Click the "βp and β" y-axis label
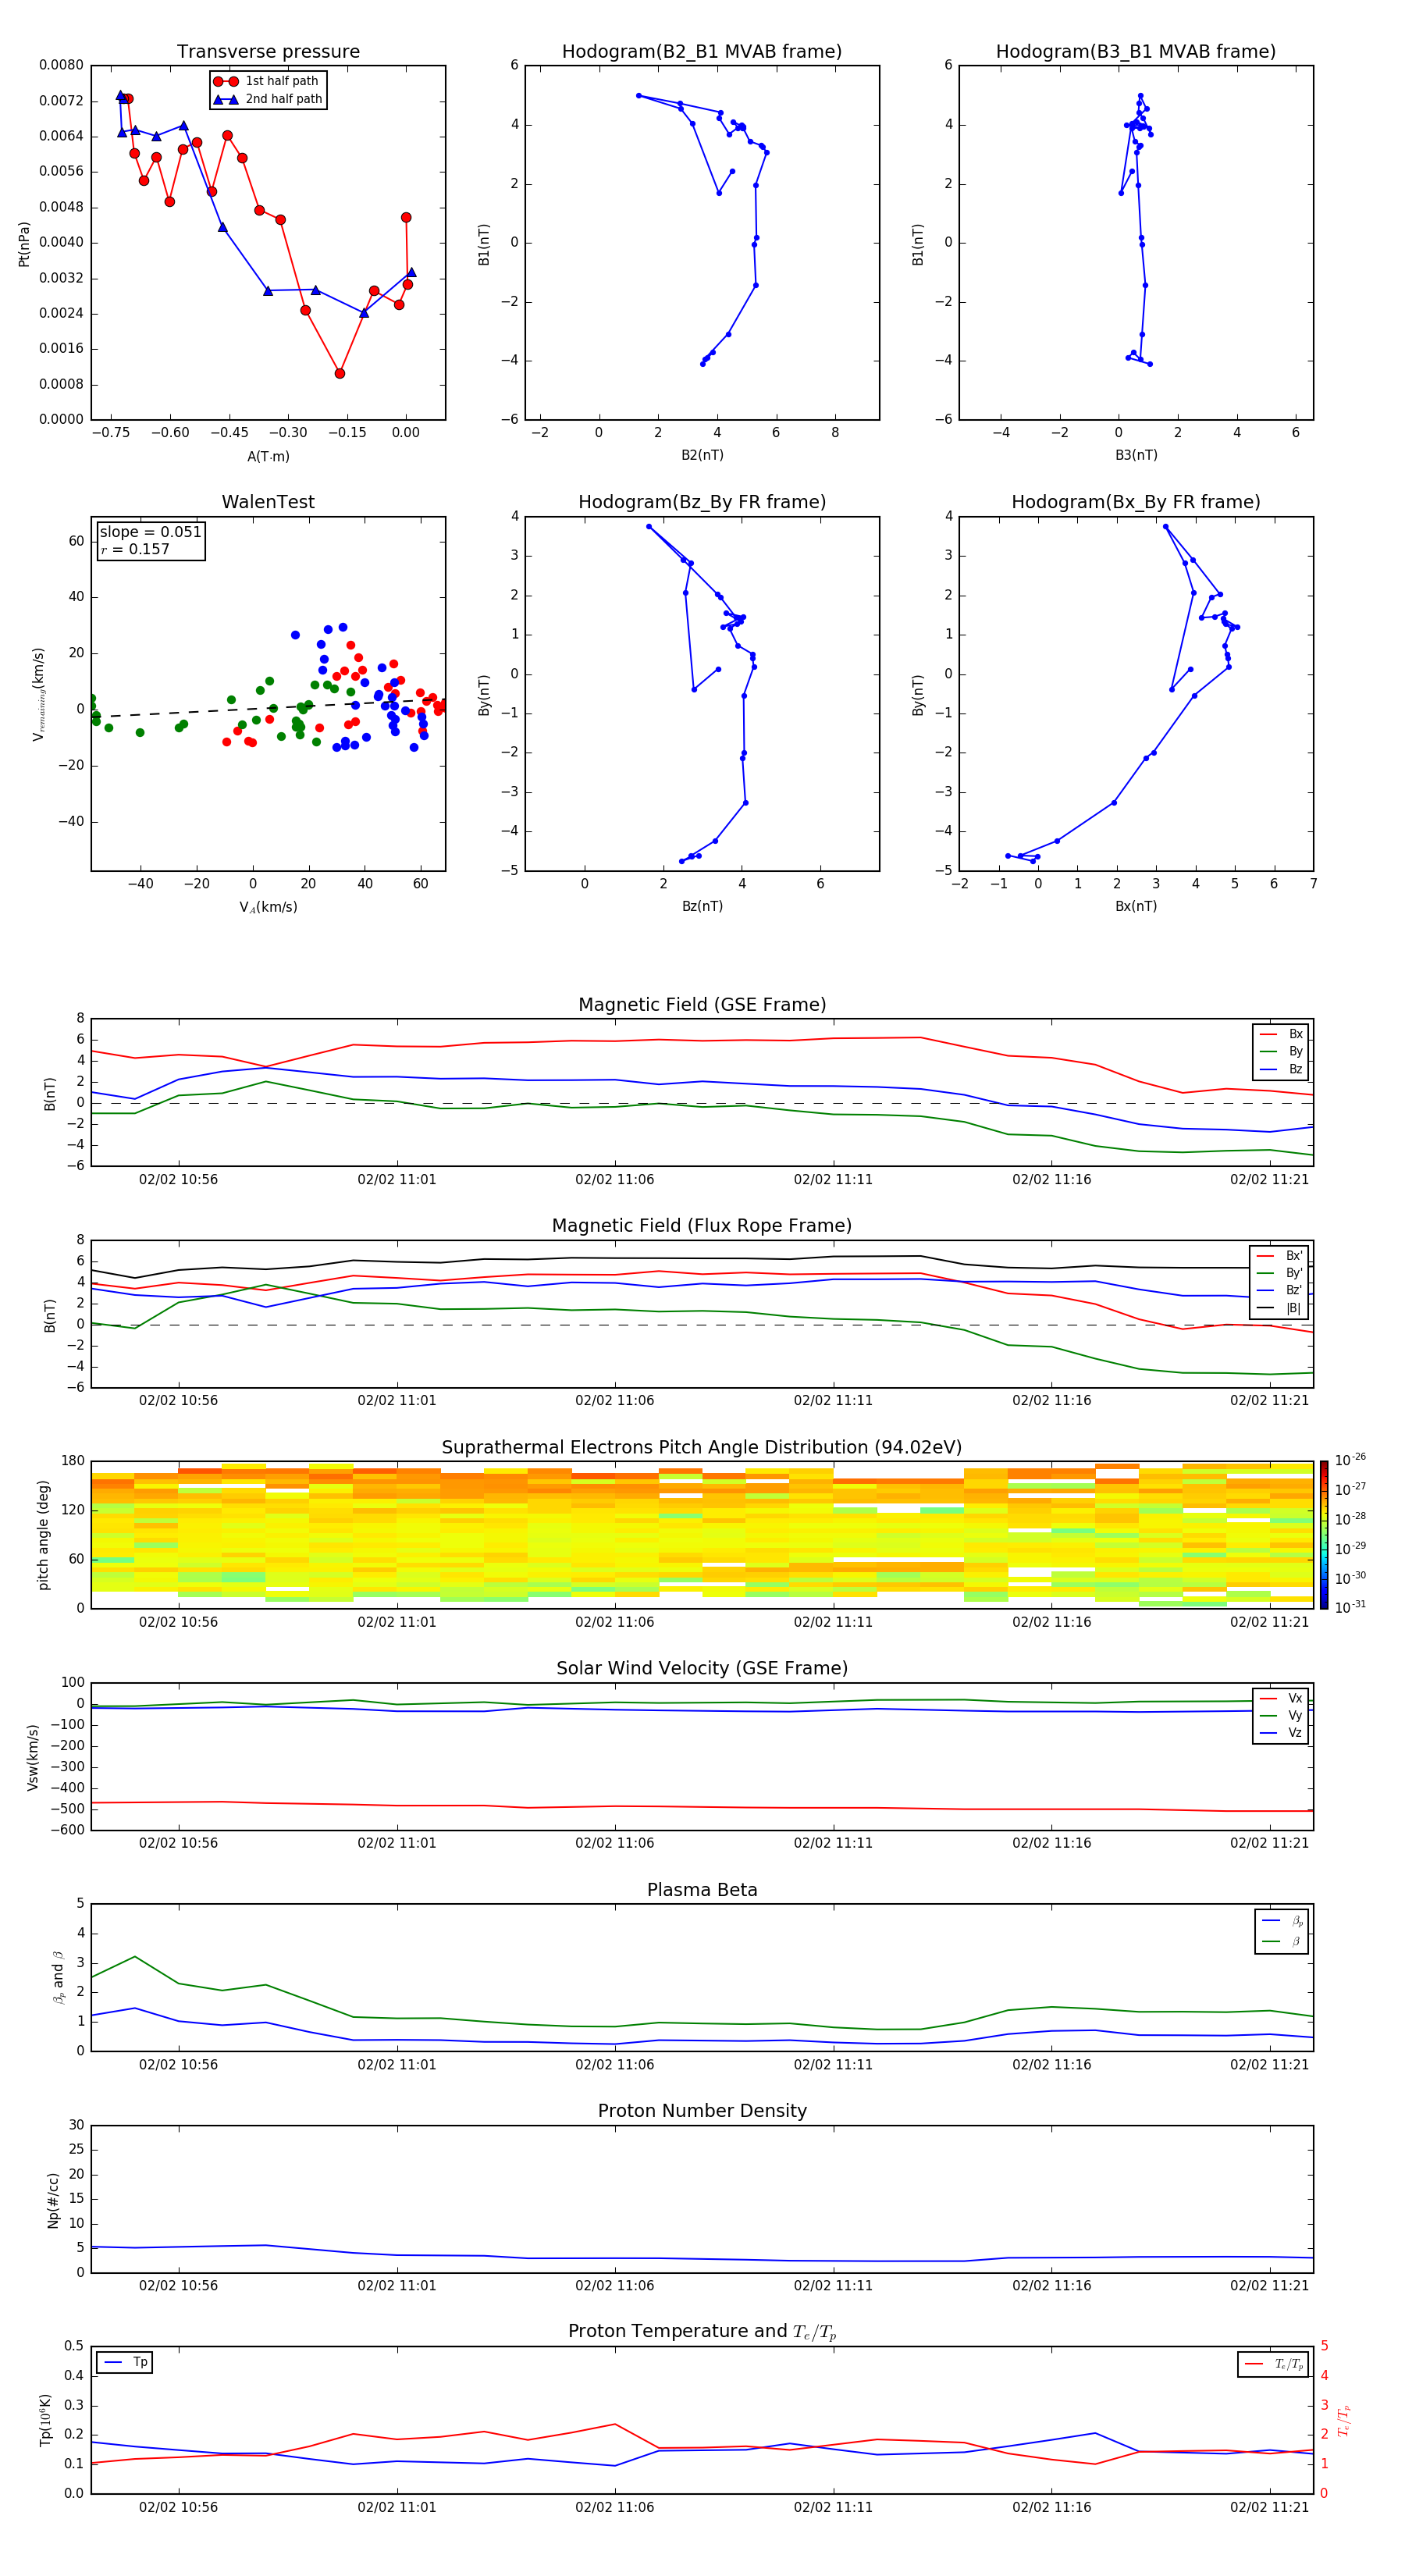The height and width of the screenshot is (2576, 1405). (58, 1978)
